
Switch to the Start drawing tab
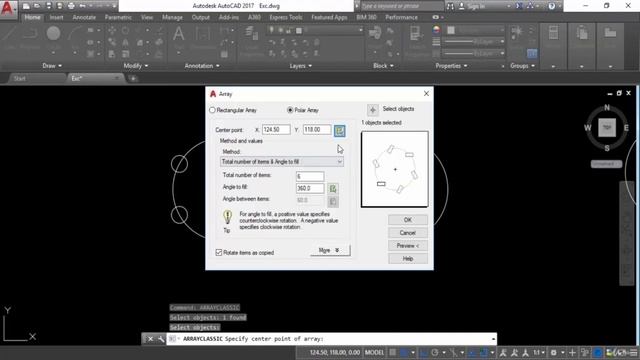(20, 78)
